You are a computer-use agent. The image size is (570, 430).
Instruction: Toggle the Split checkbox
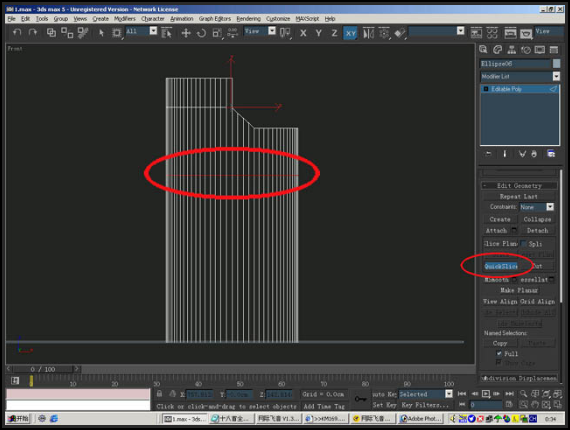523,244
